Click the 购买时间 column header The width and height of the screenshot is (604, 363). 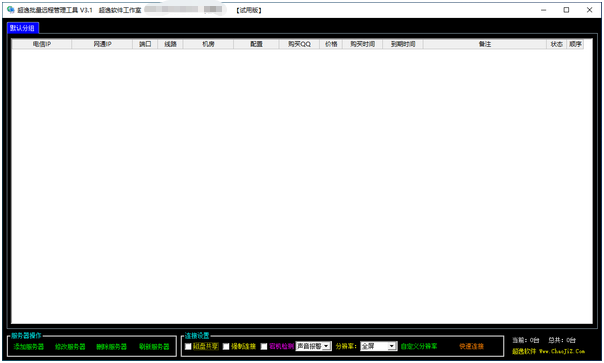[x=362, y=44]
